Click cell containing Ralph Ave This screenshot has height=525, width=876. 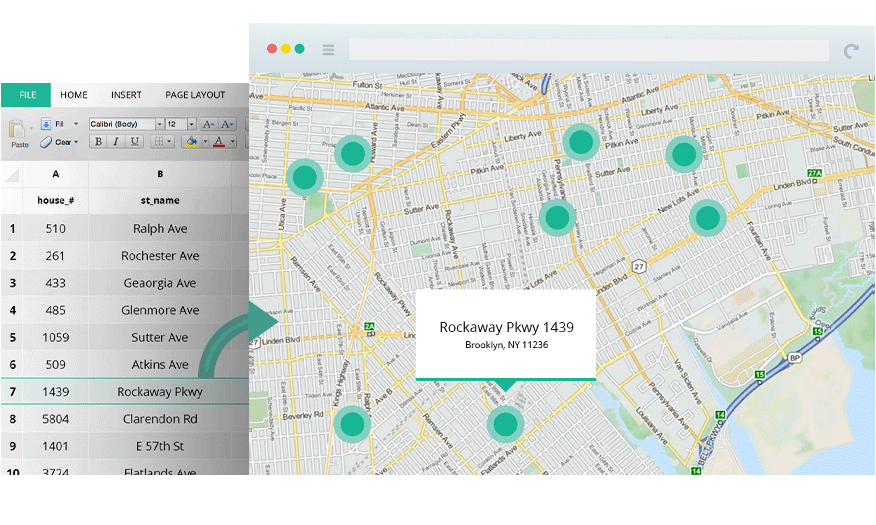tap(160, 228)
